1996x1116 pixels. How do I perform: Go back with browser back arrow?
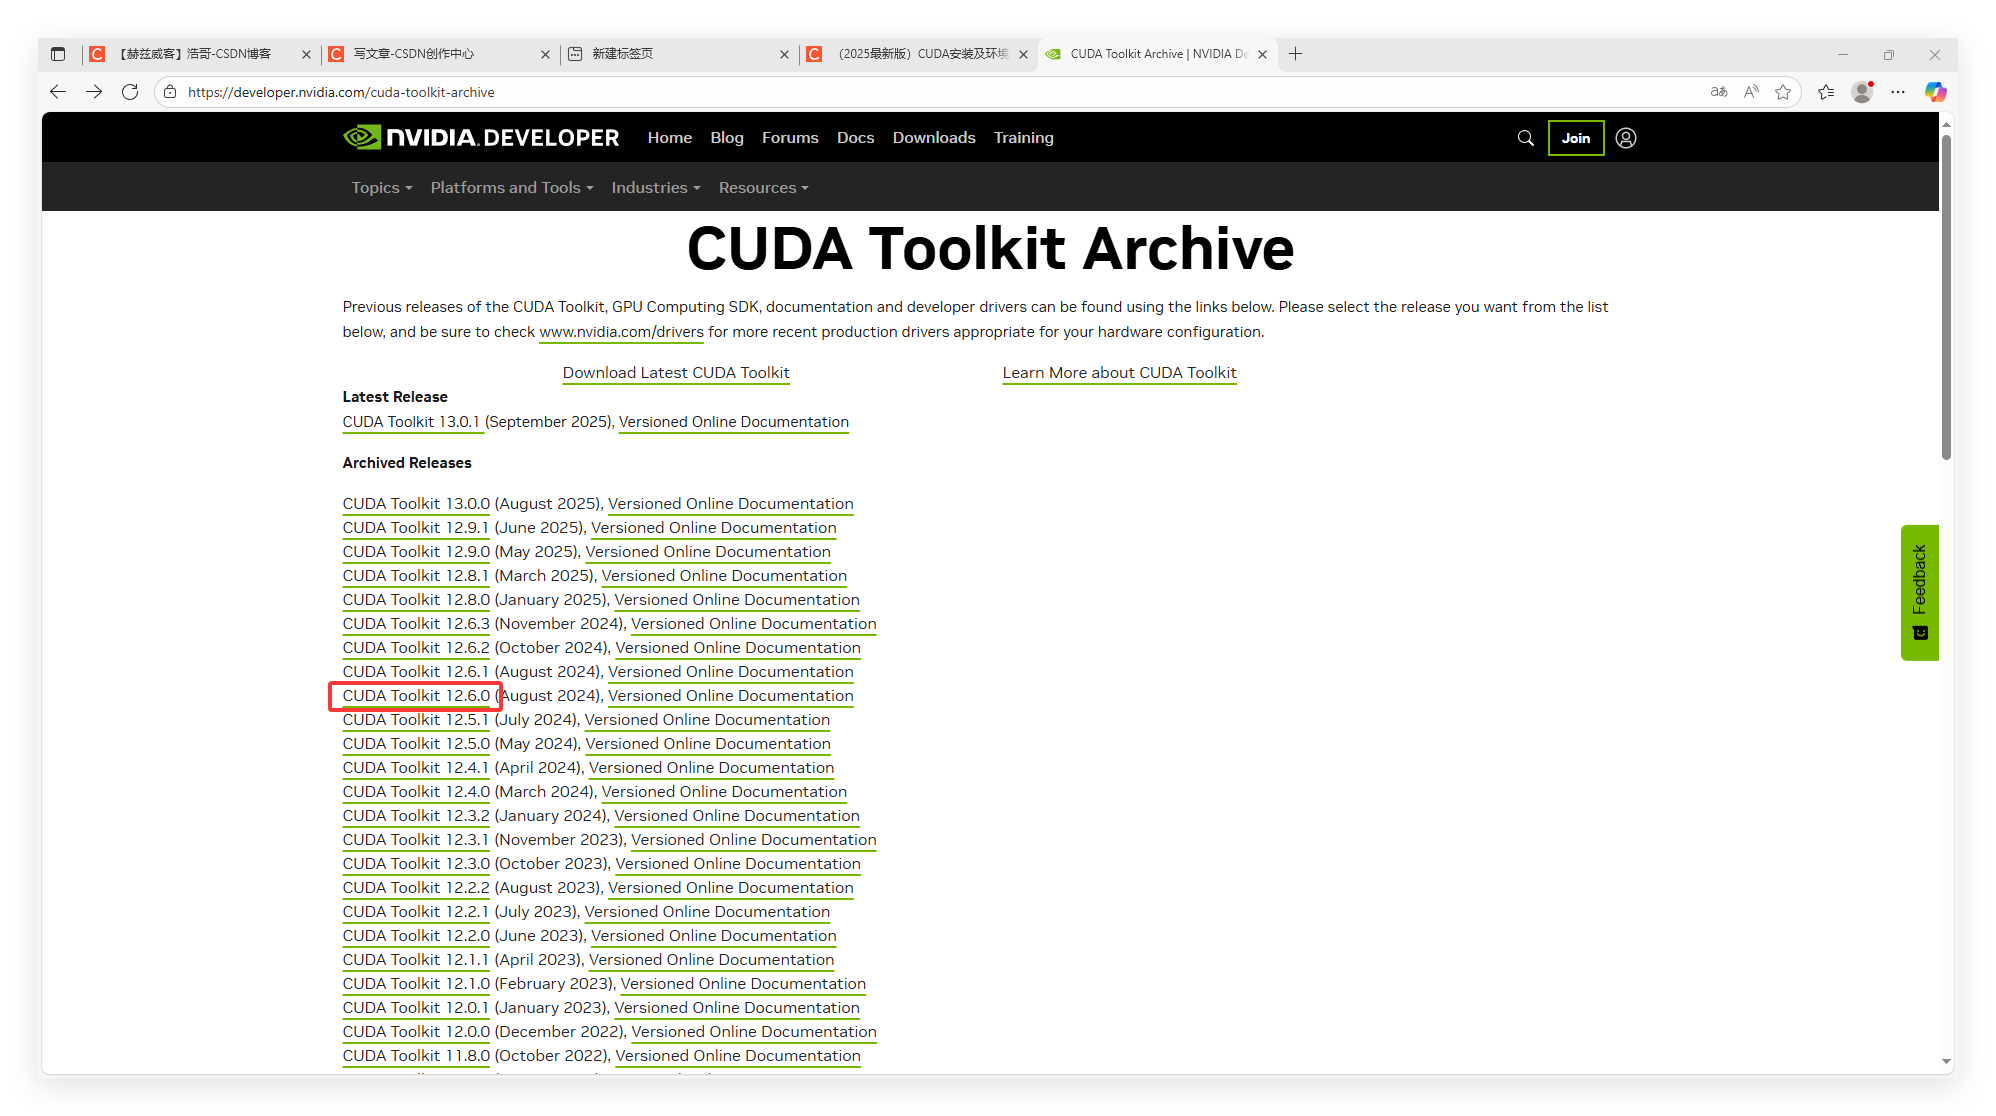pos(58,92)
